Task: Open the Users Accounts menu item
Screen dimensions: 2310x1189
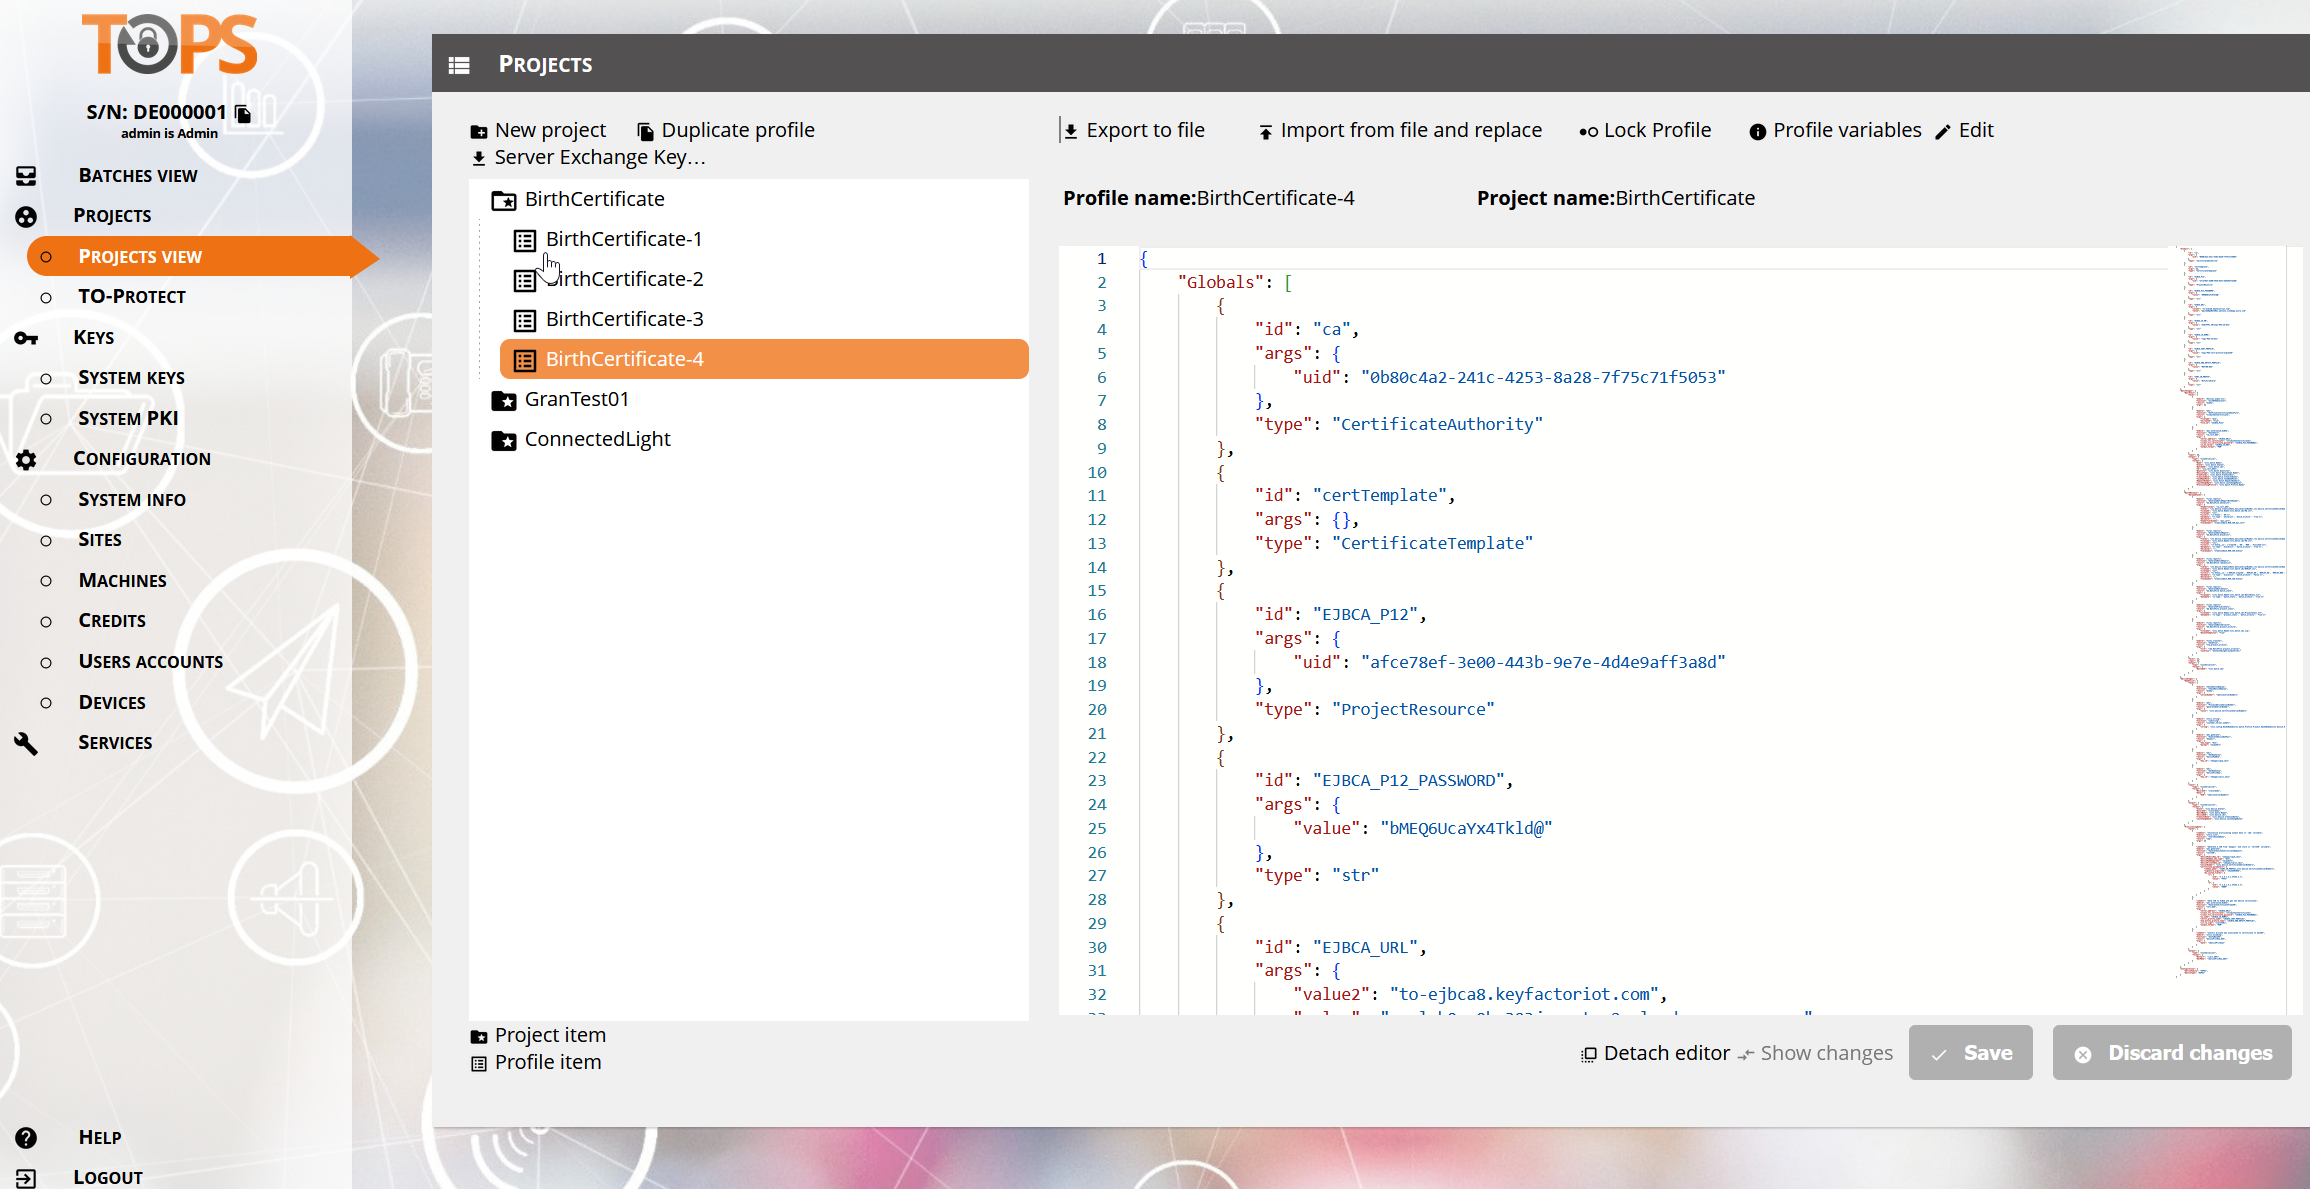Action: coord(150,662)
